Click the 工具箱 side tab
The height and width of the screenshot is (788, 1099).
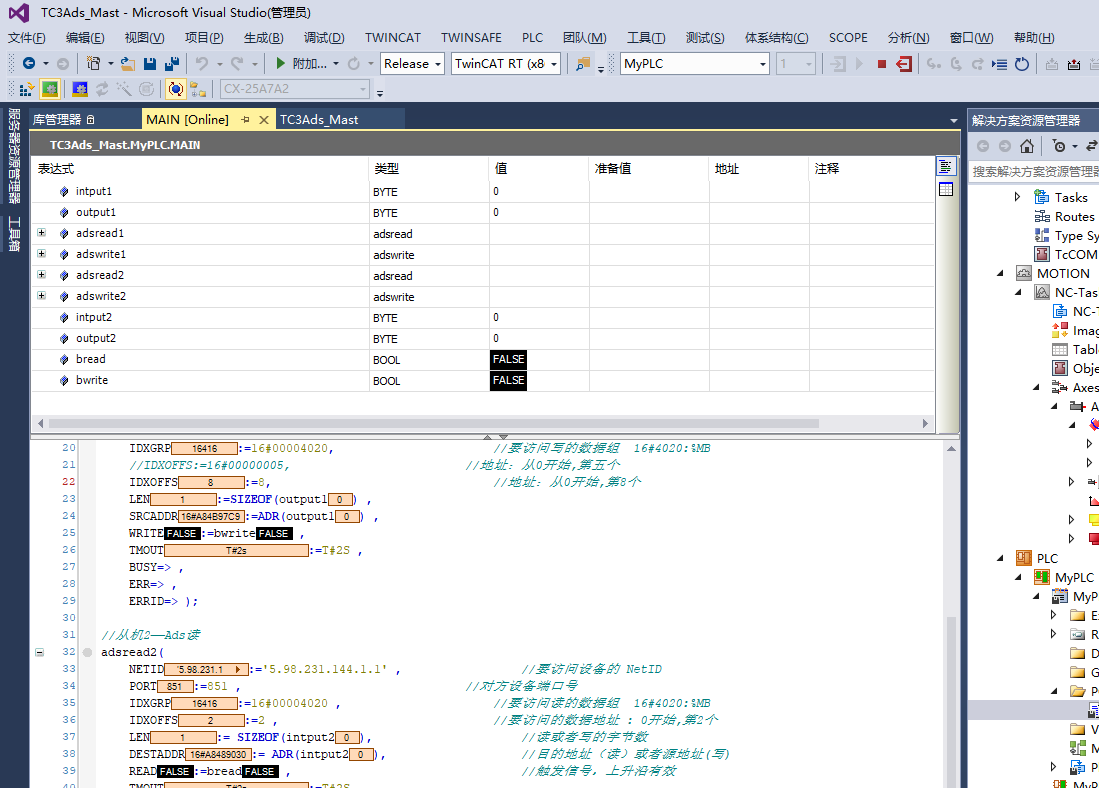tap(14, 234)
